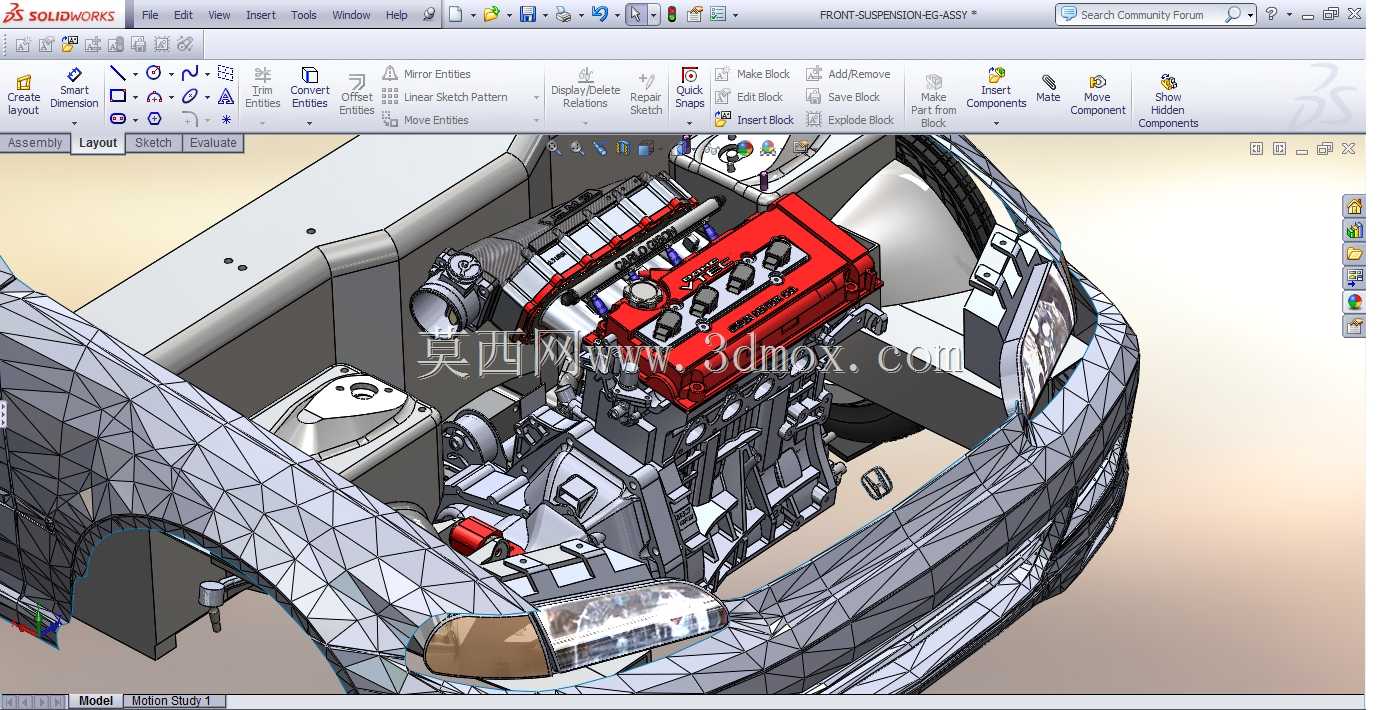The height and width of the screenshot is (710, 1380).
Task: Pin the menu bar with pushpin
Action: 428,15
